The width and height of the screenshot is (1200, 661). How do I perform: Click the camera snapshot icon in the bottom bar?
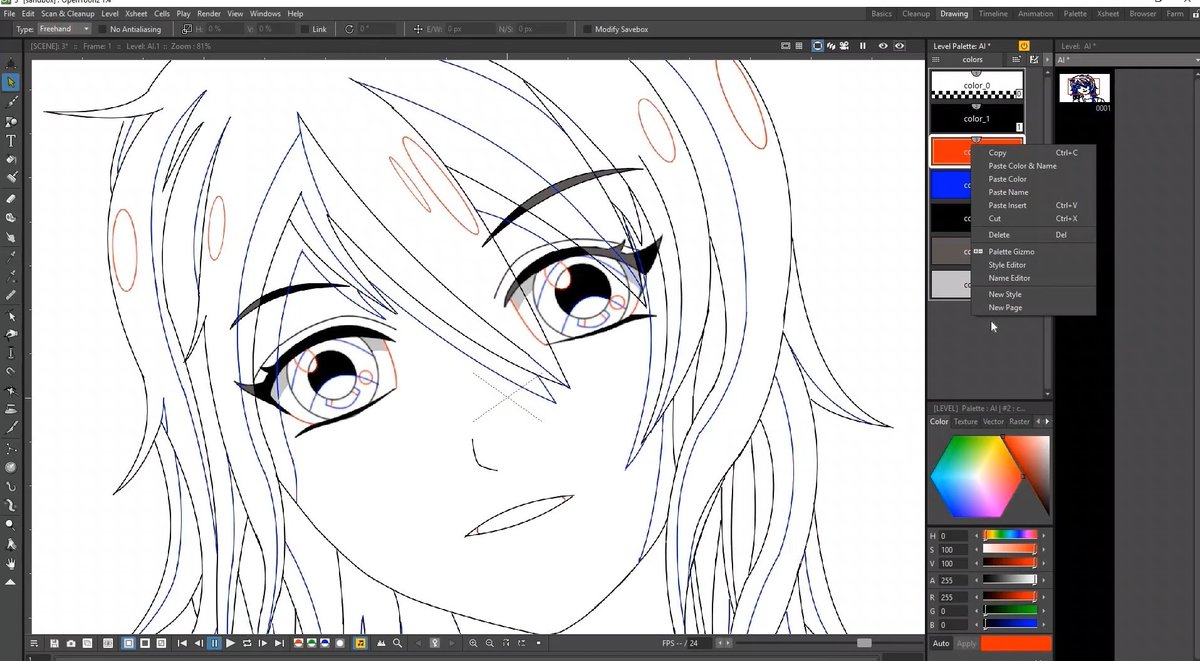69,644
